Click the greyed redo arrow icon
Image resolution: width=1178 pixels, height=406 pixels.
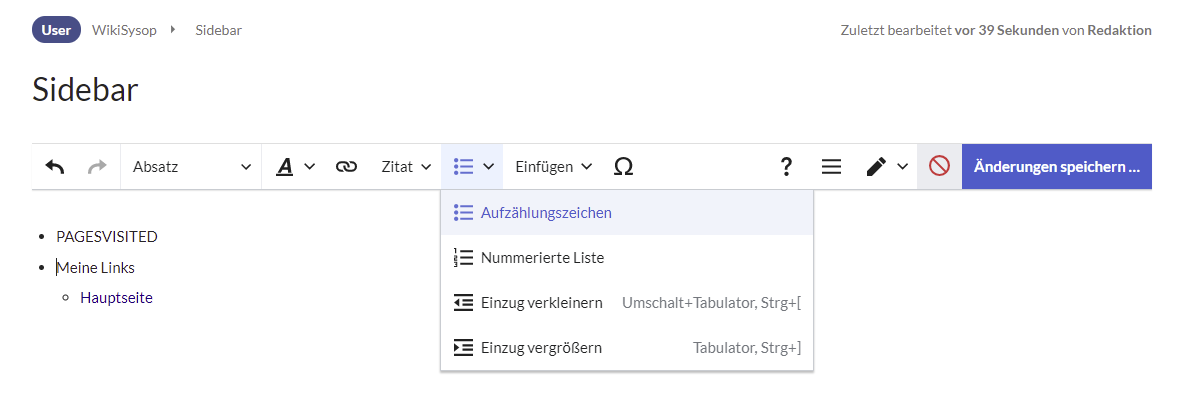tap(98, 167)
